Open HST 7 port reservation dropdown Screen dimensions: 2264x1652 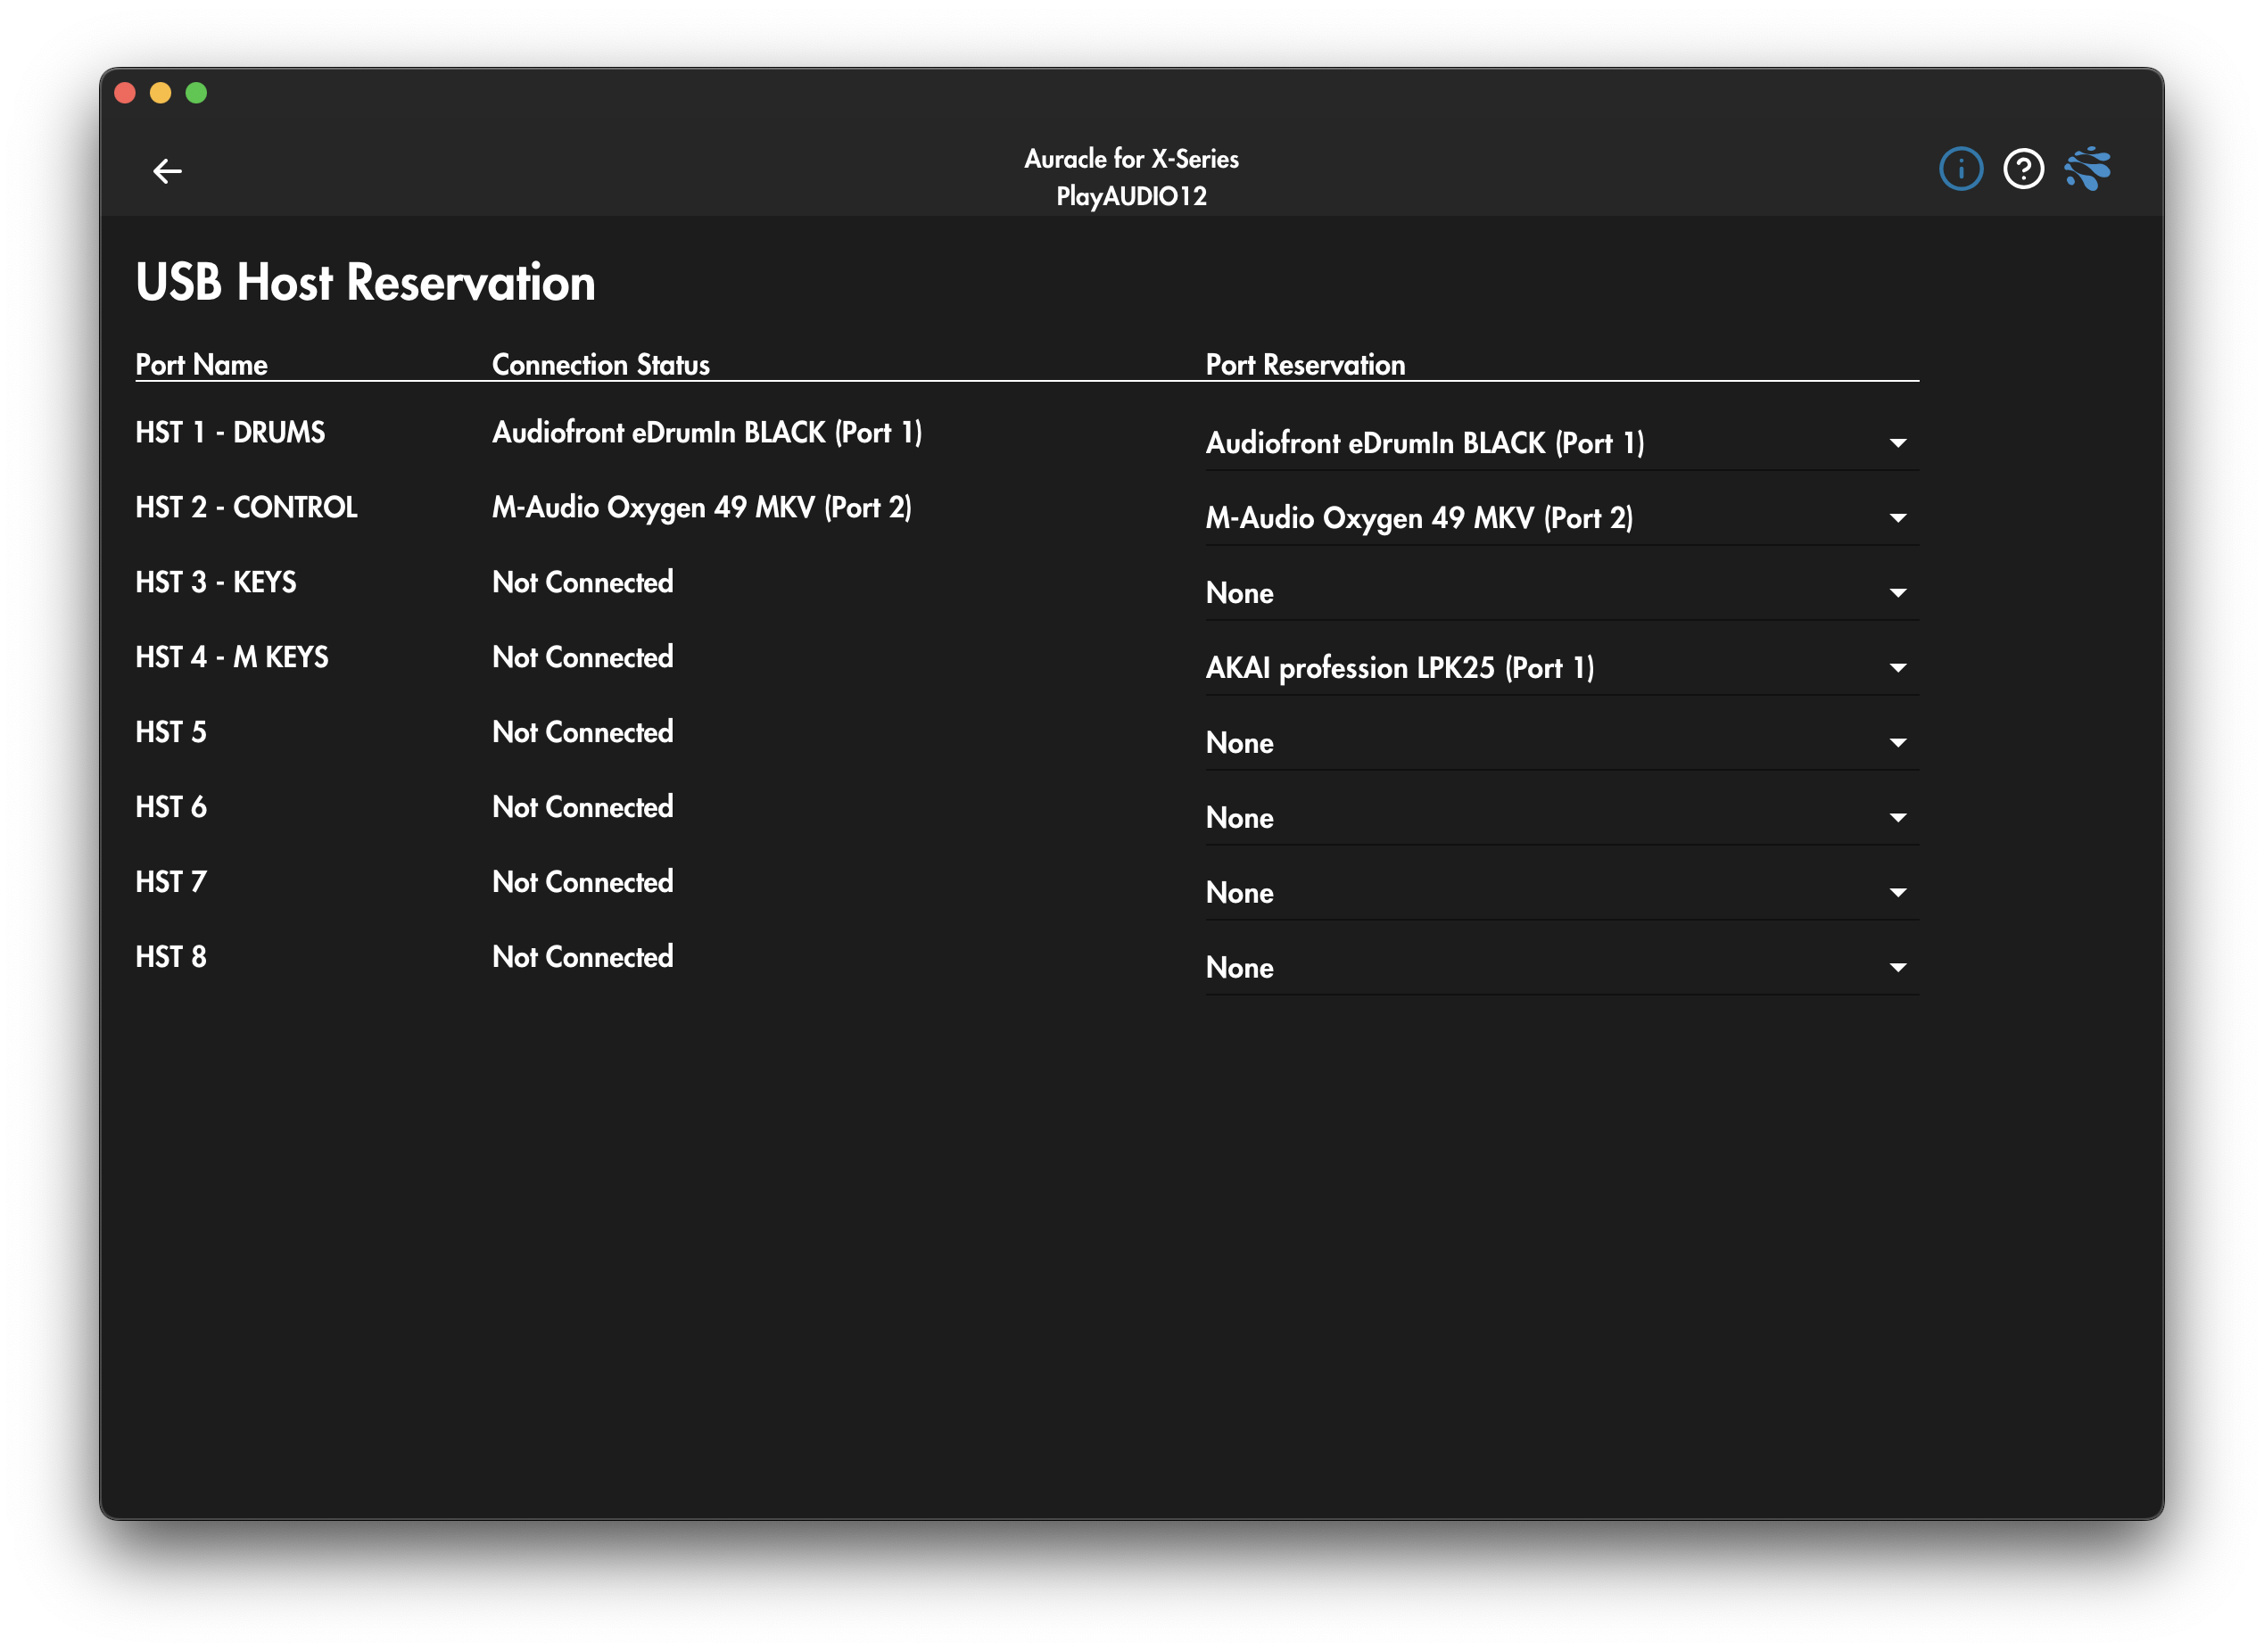click(1562, 893)
